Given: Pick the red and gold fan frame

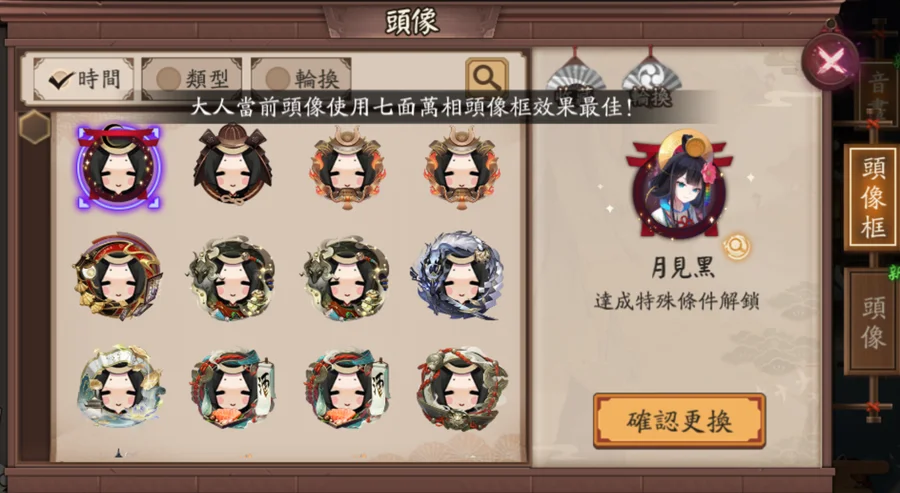Looking at the screenshot, I should [118, 276].
